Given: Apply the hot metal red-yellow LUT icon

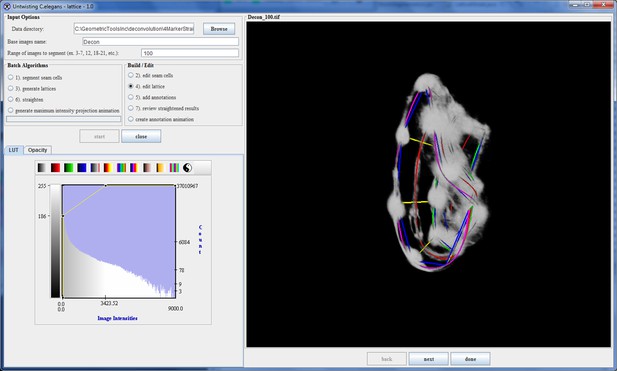Looking at the screenshot, I should [x=108, y=168].
